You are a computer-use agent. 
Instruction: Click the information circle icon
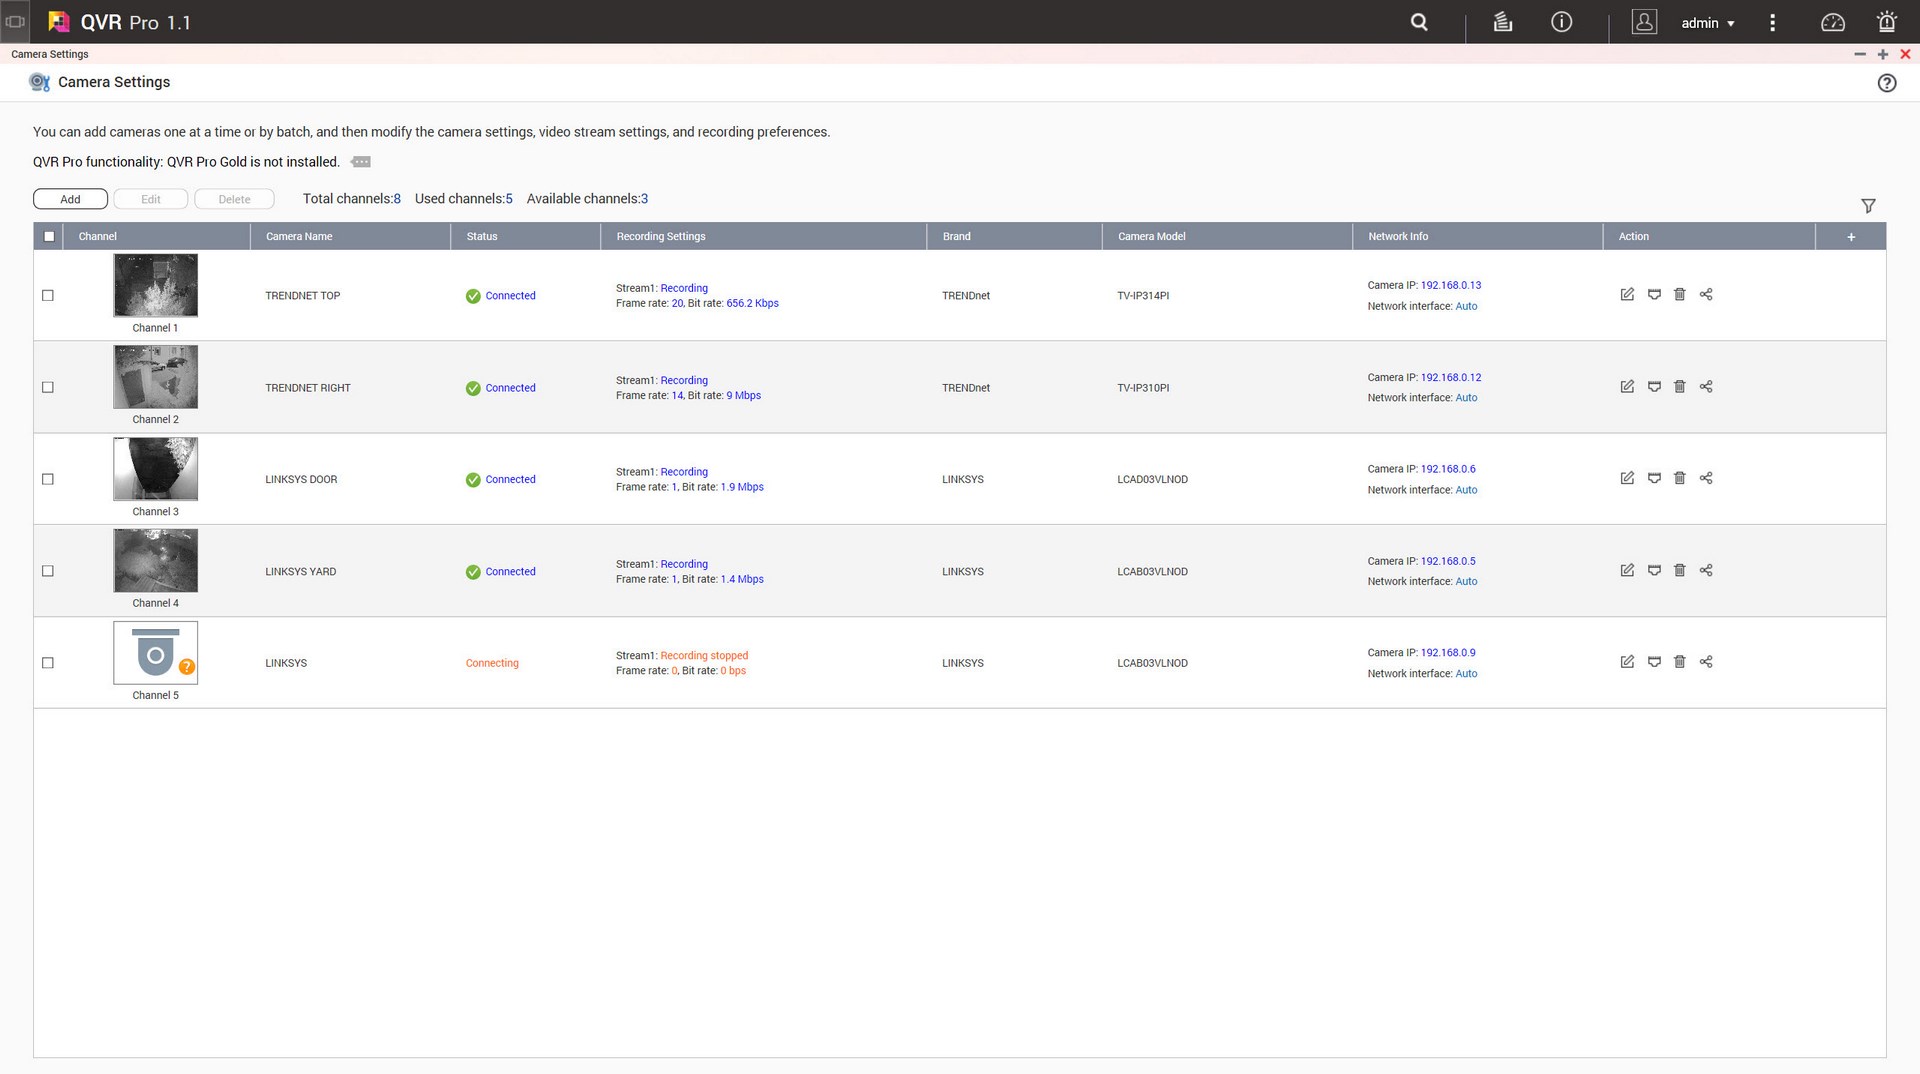point(1561,22)
